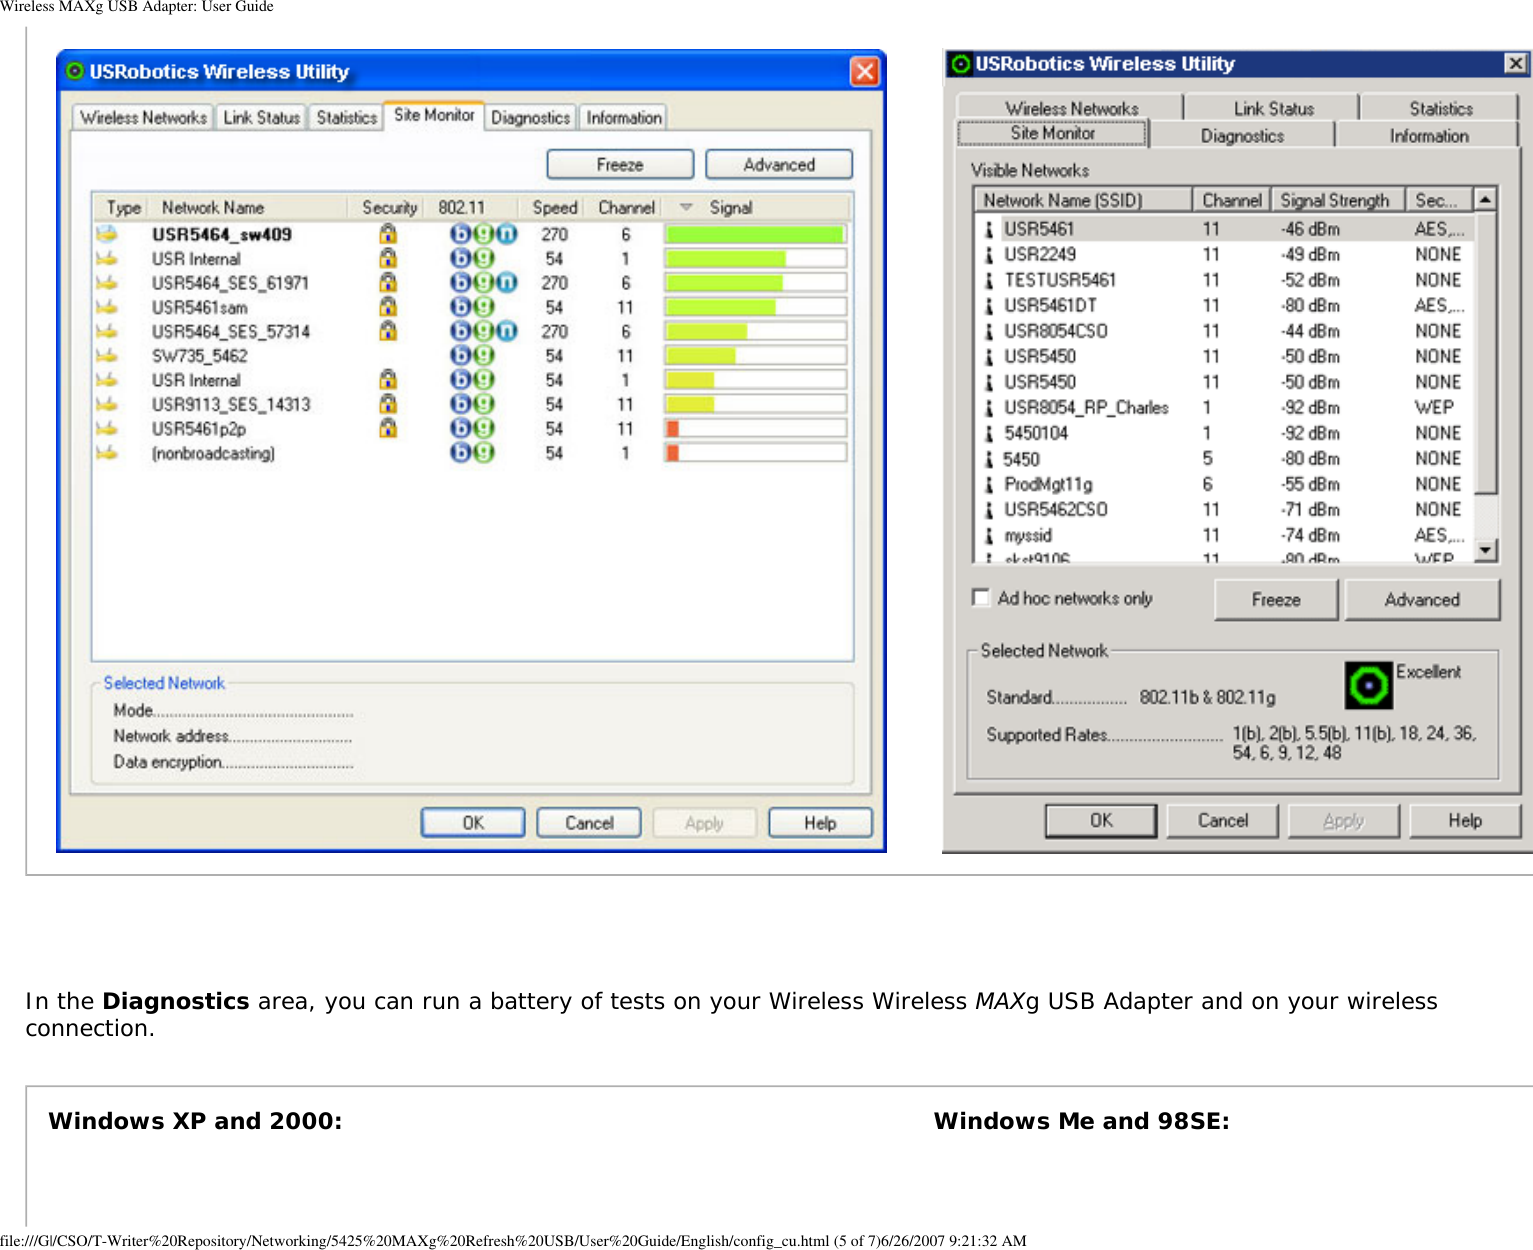1533x1250 pixels.
Task: Click the Freeze button in XP window
Action: click(620, 165)
